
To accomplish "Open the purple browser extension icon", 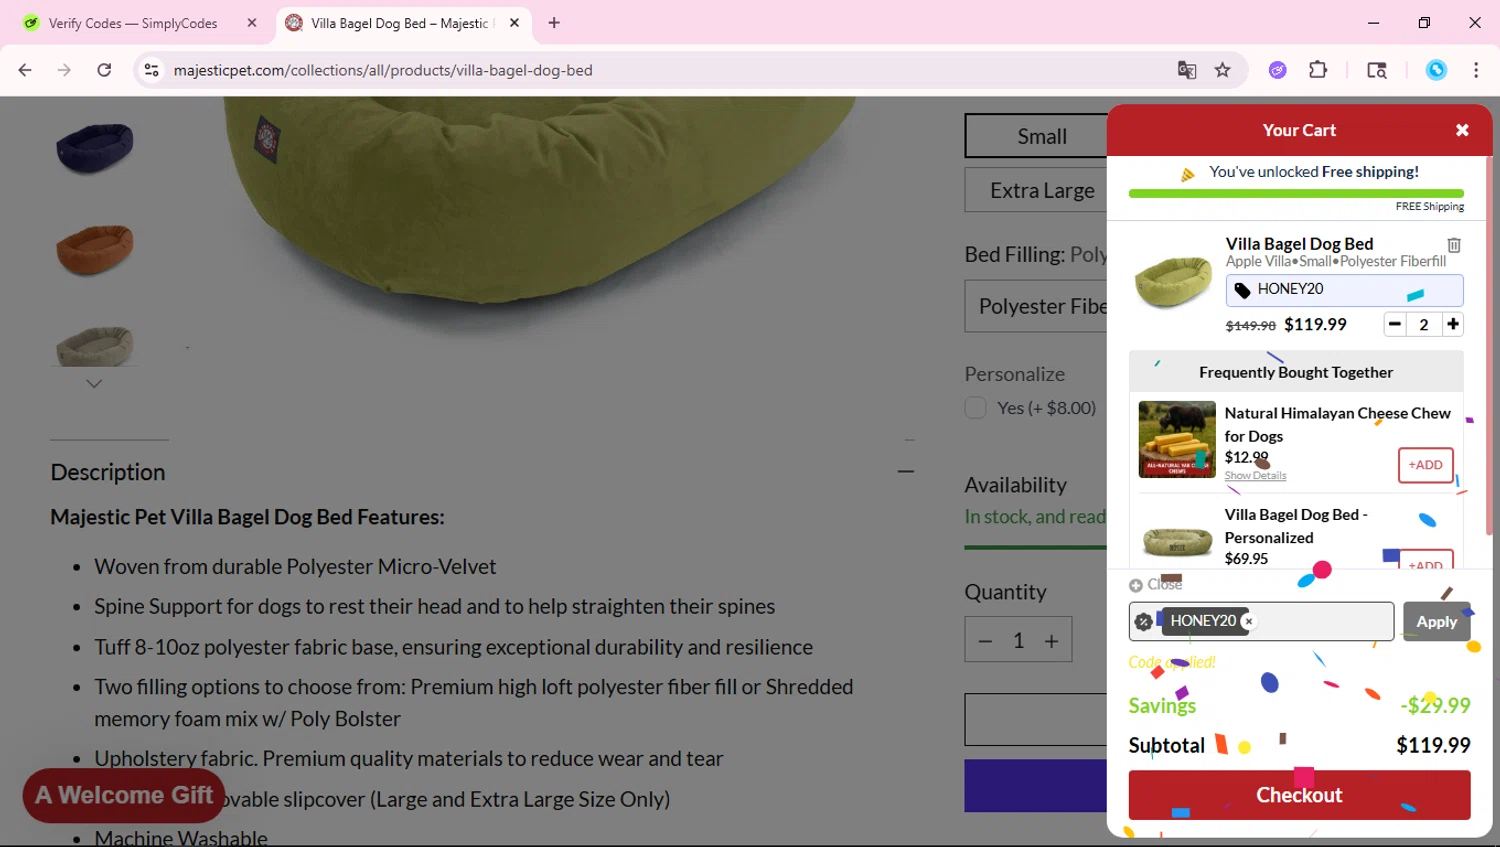I will pyautogui.click(x=1278, y=70).
